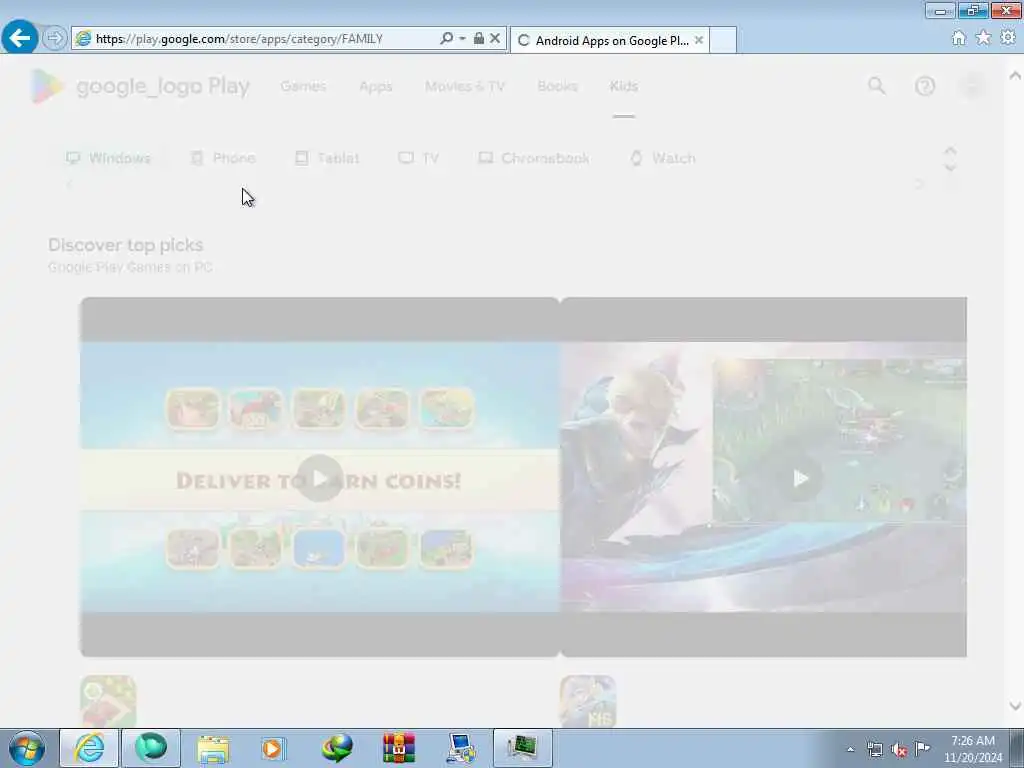
Task: Open the account avatar on Google Play
Action: point(972,86)
